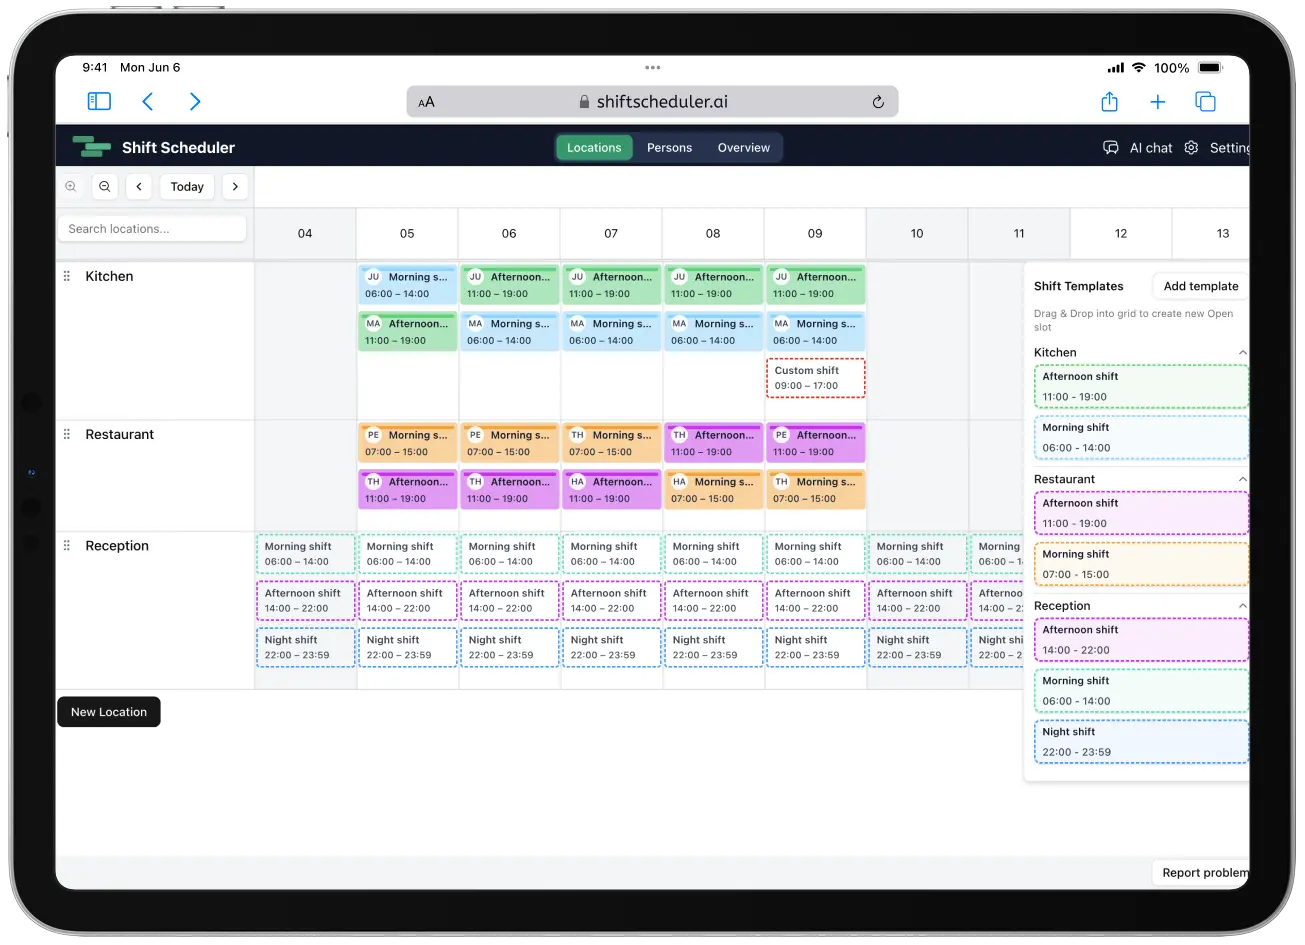
Task: Reload the page in address bar
Action: click(x=878, y=101)
